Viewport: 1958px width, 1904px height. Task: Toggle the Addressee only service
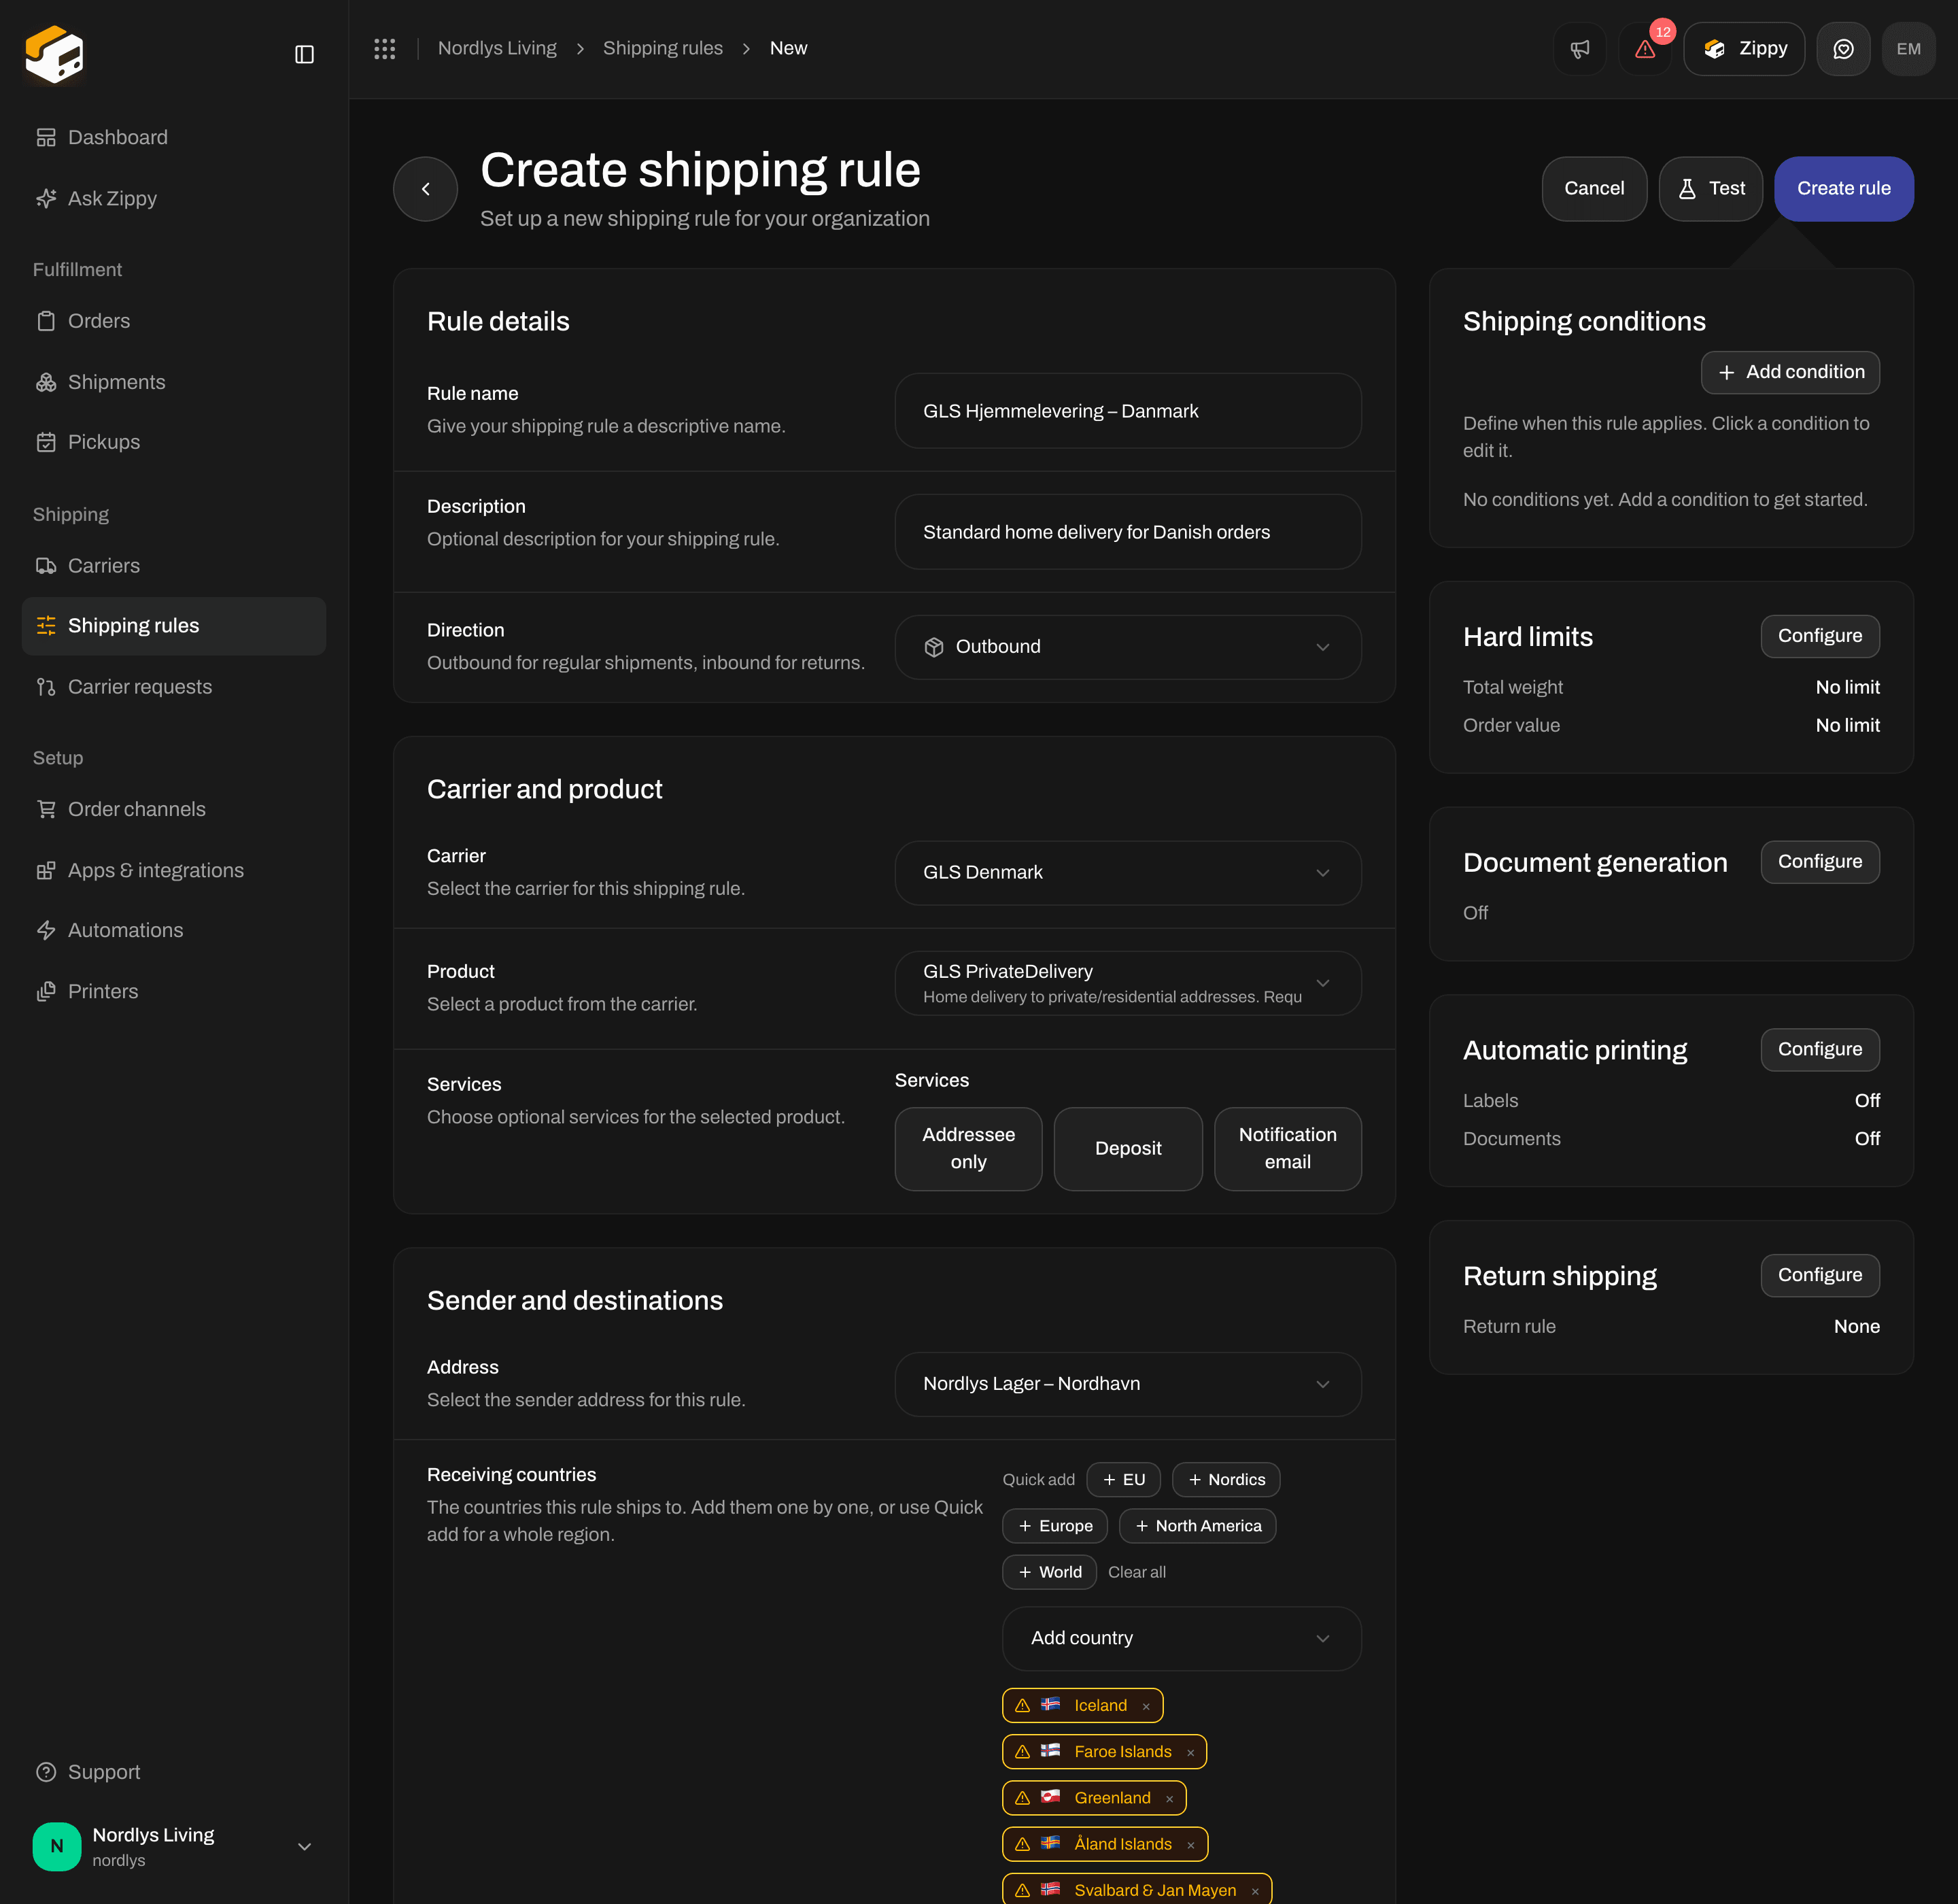pyautogui.click(x=968, y=1148)
